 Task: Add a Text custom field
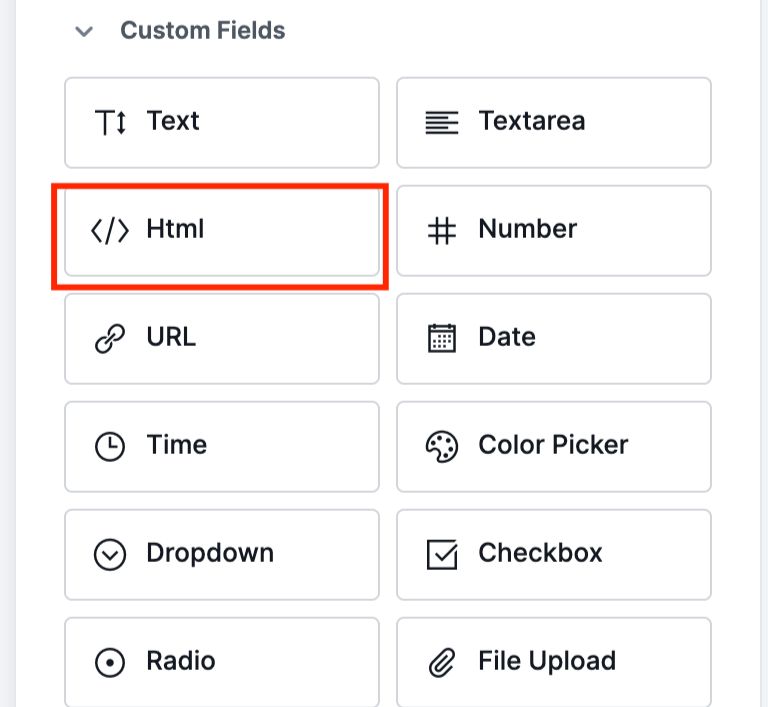point(222,122)
